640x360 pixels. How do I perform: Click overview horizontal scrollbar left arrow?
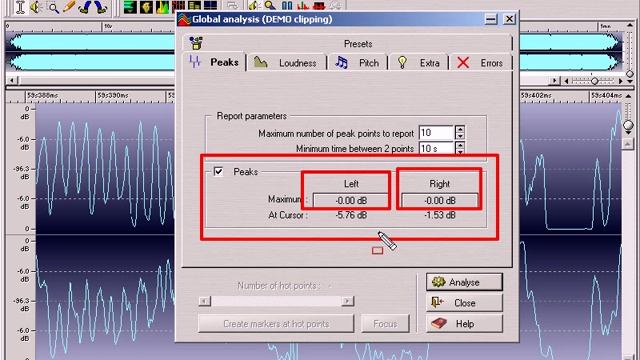click(12, 80)
